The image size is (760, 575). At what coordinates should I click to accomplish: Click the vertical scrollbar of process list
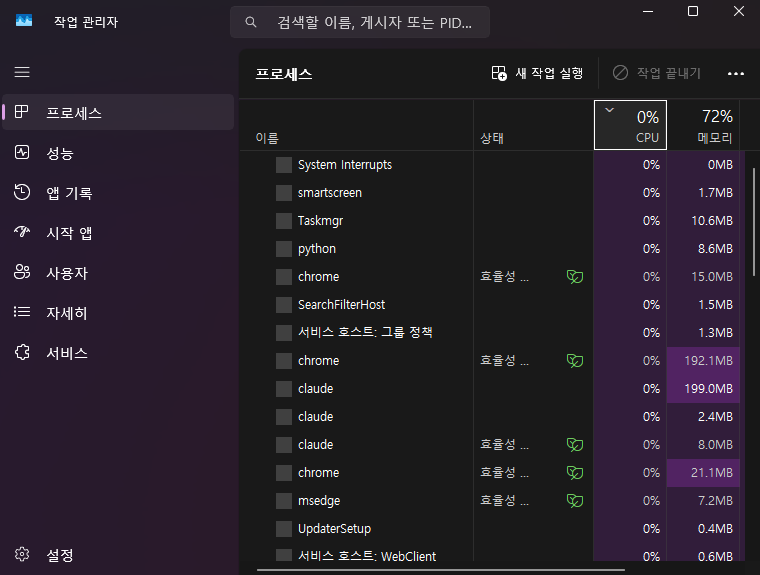(754, 222)
